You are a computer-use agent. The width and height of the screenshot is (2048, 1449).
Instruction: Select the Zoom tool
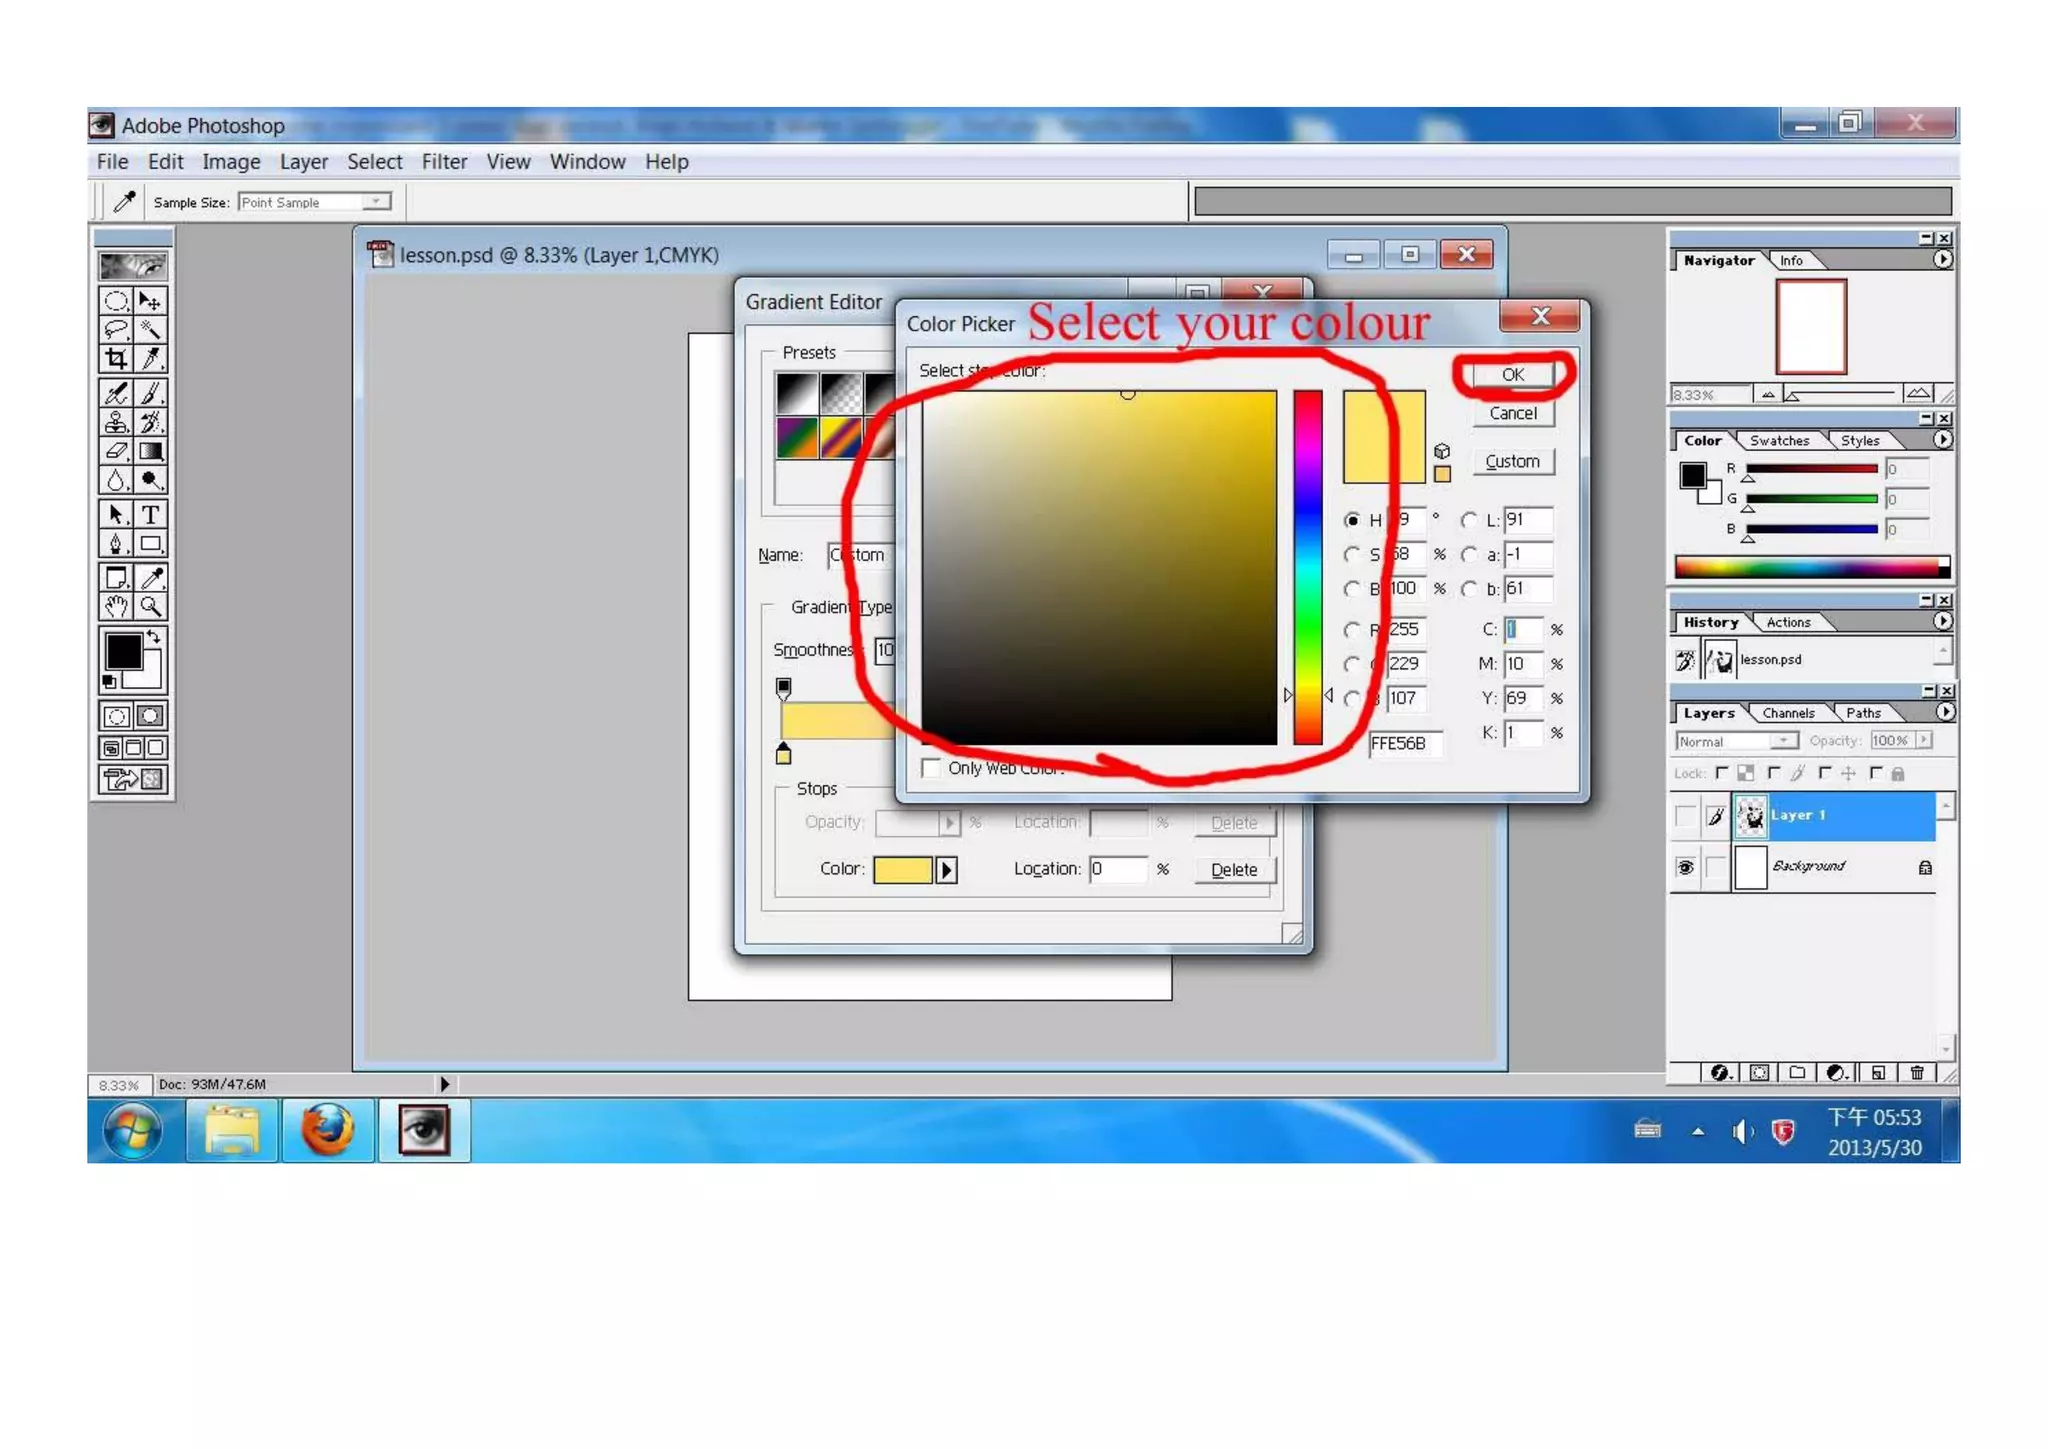click(x=150, y=606)
